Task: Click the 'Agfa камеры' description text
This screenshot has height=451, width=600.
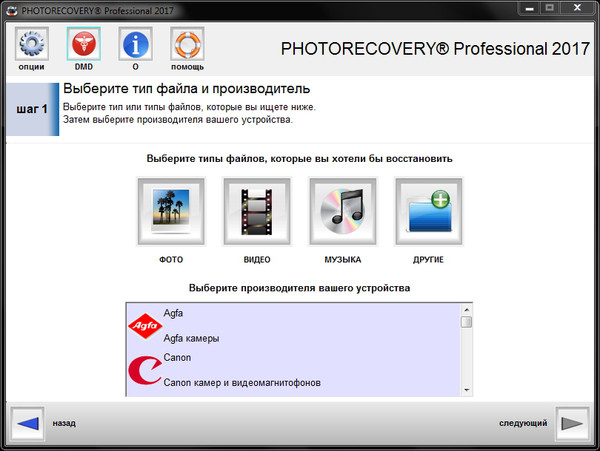Action: 191,338
